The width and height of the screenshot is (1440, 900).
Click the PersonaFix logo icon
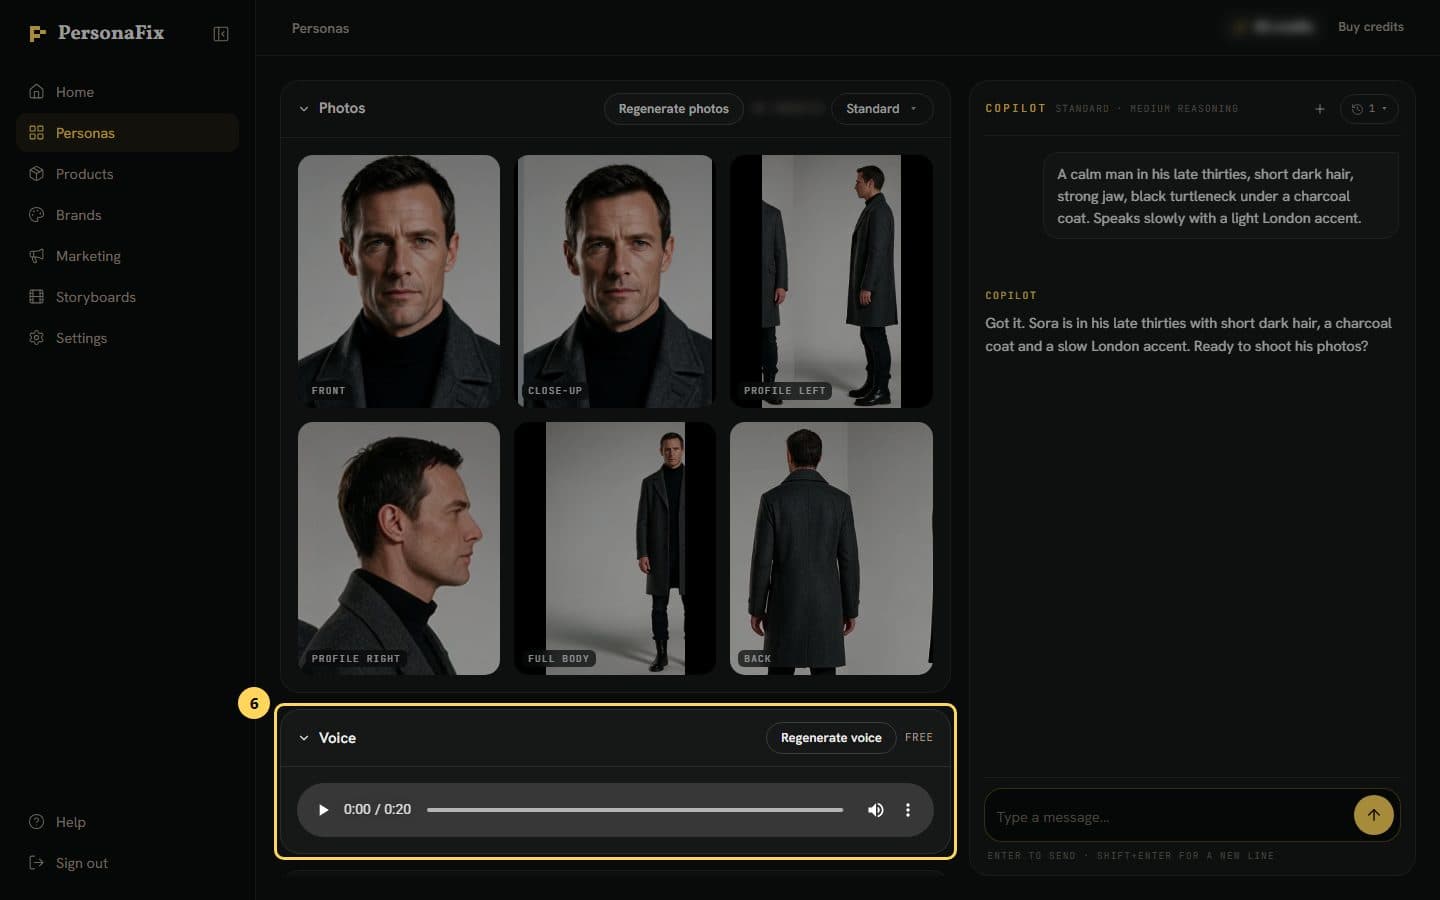37,33
